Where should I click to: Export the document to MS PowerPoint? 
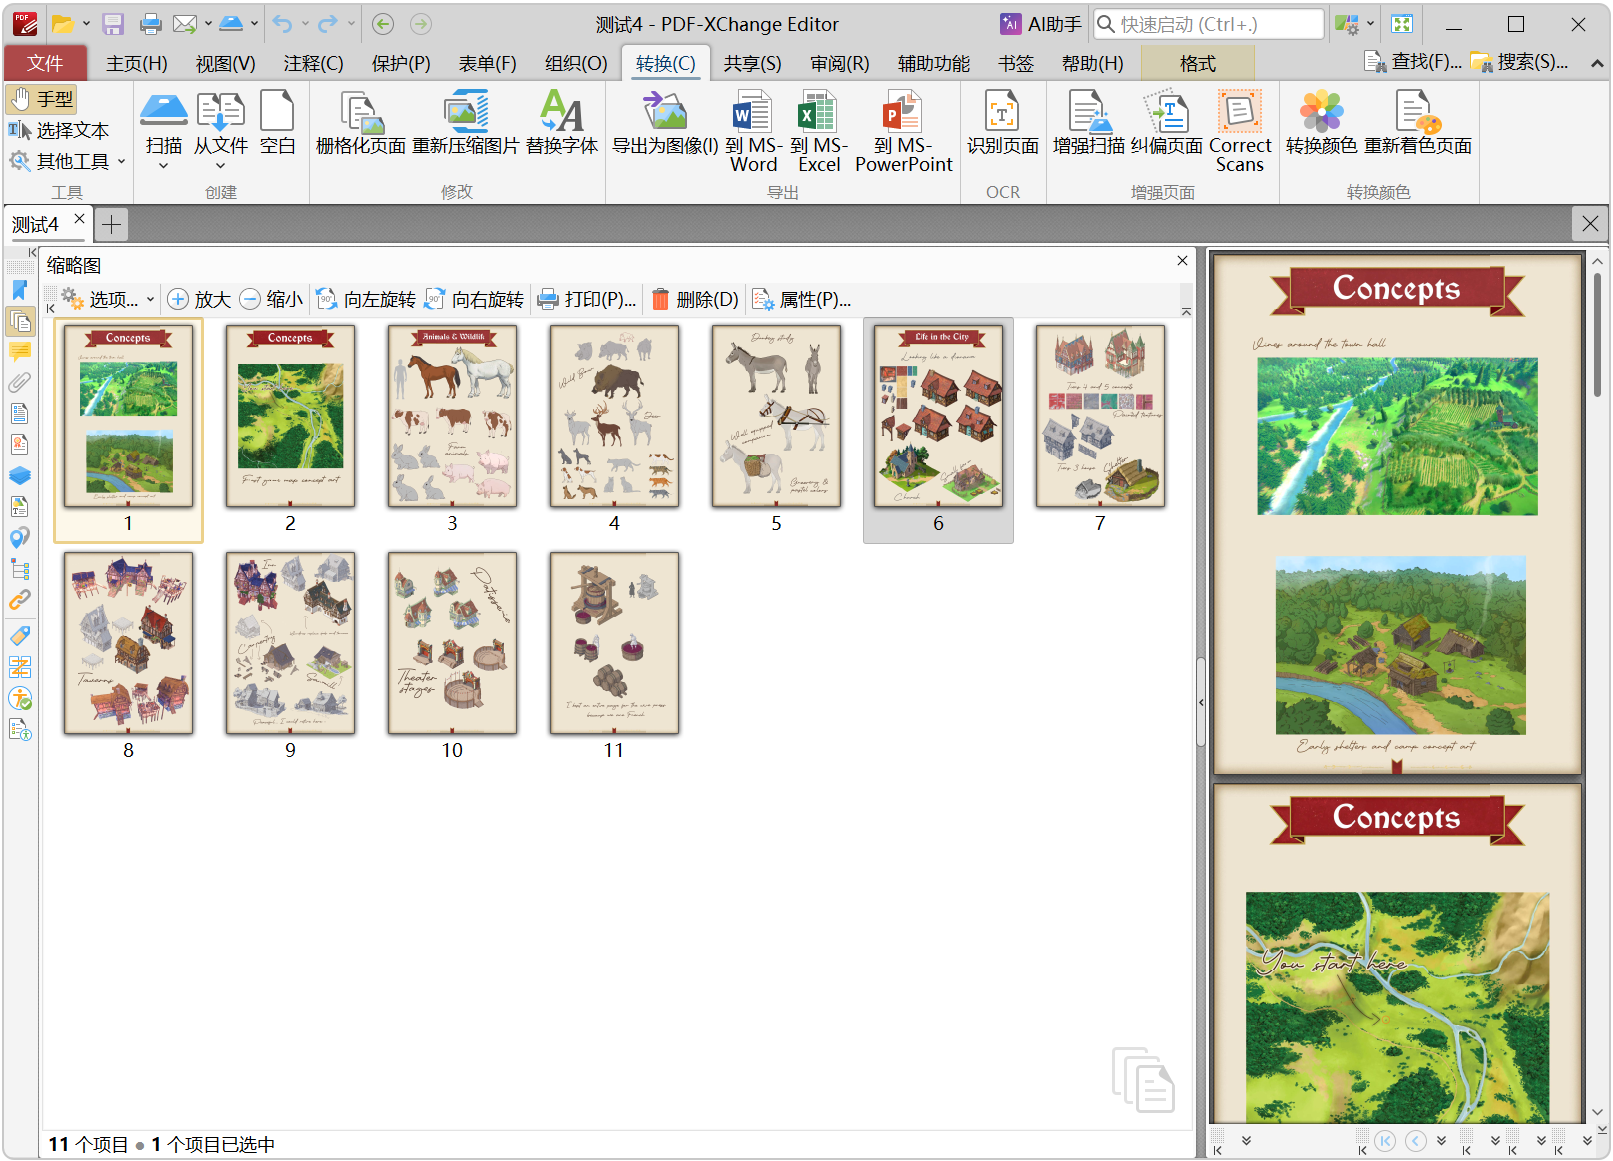click(904, 131)
